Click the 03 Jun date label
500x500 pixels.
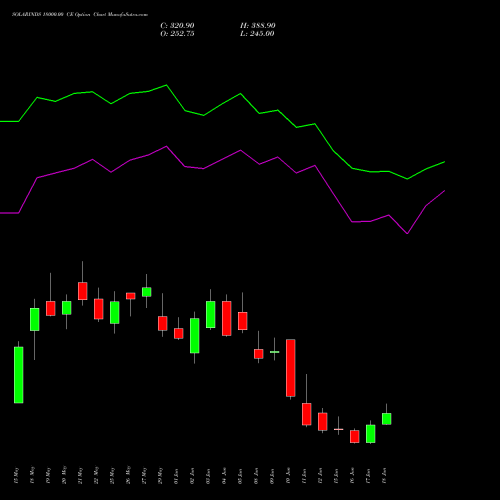(x=209, y=476)
